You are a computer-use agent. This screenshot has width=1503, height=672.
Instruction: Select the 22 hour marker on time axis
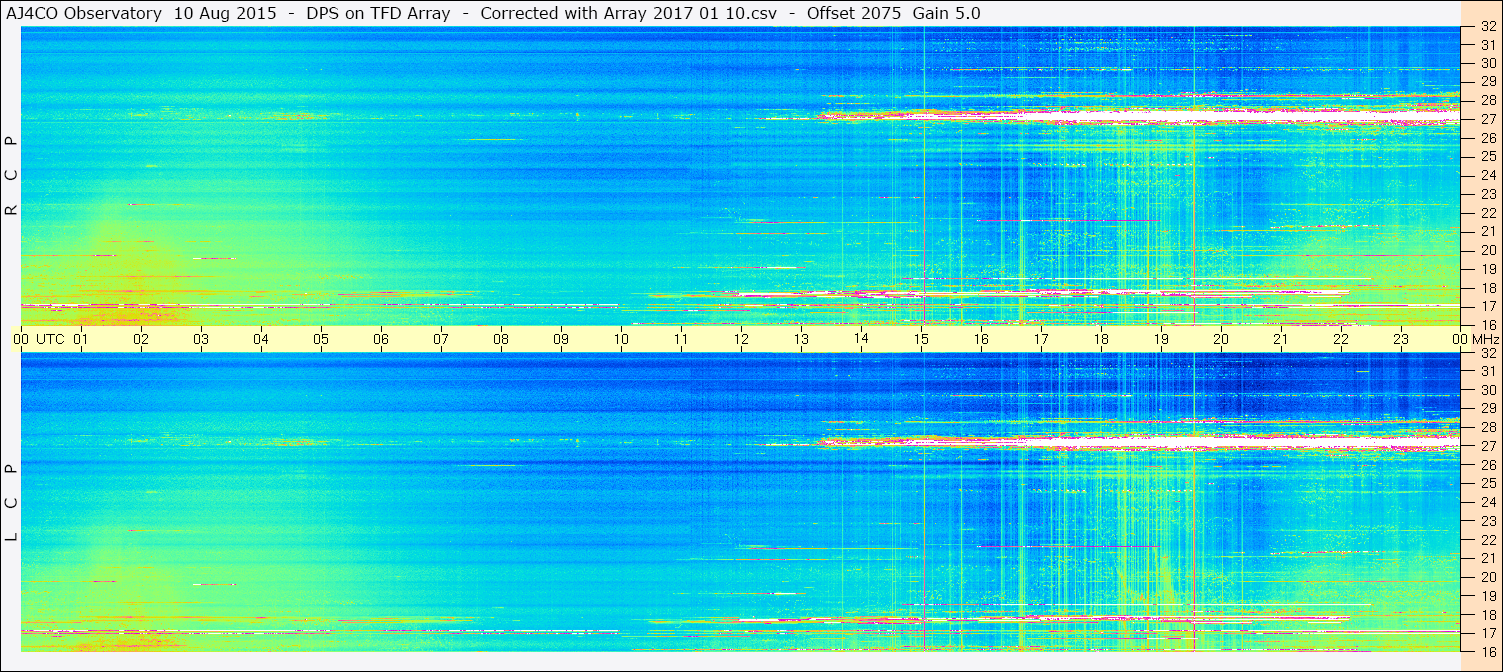(1341, 339)
